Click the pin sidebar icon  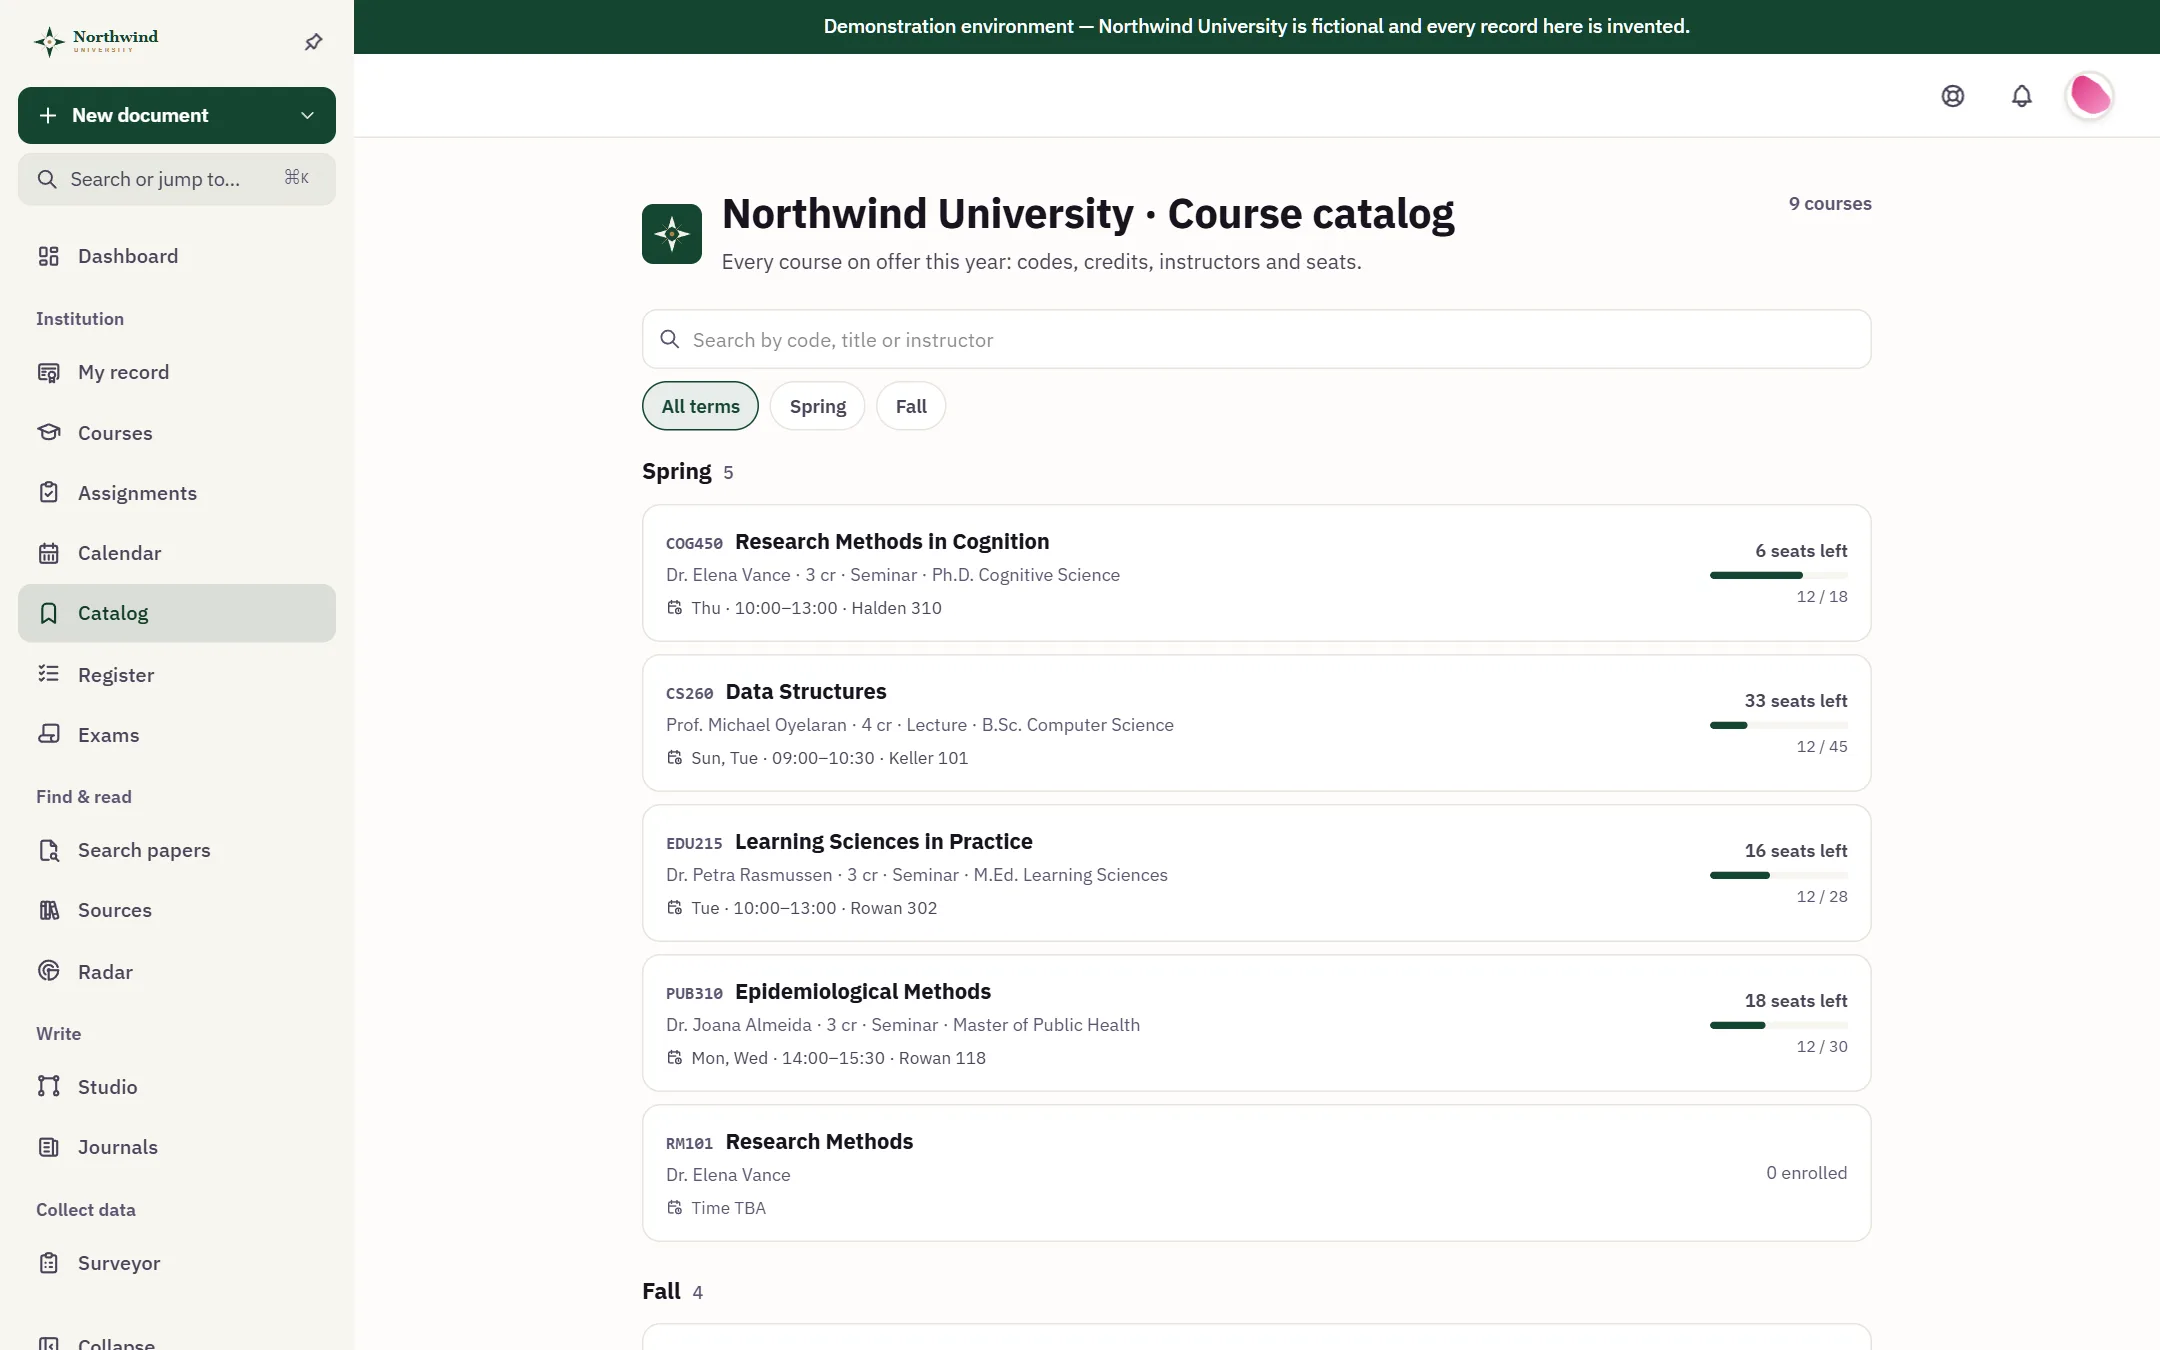314,42
